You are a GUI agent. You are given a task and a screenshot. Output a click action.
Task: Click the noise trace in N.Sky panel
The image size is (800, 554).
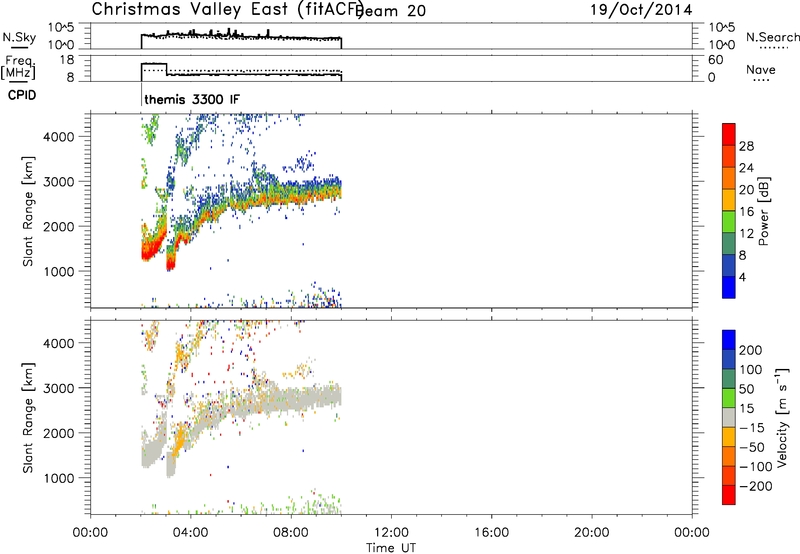point(241,38)
